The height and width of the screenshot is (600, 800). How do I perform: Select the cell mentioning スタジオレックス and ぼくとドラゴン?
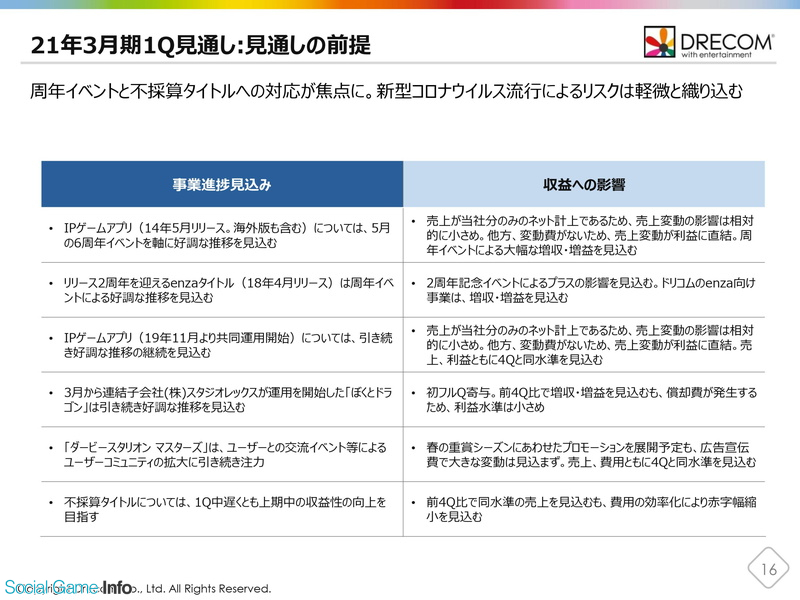[222, 399]
